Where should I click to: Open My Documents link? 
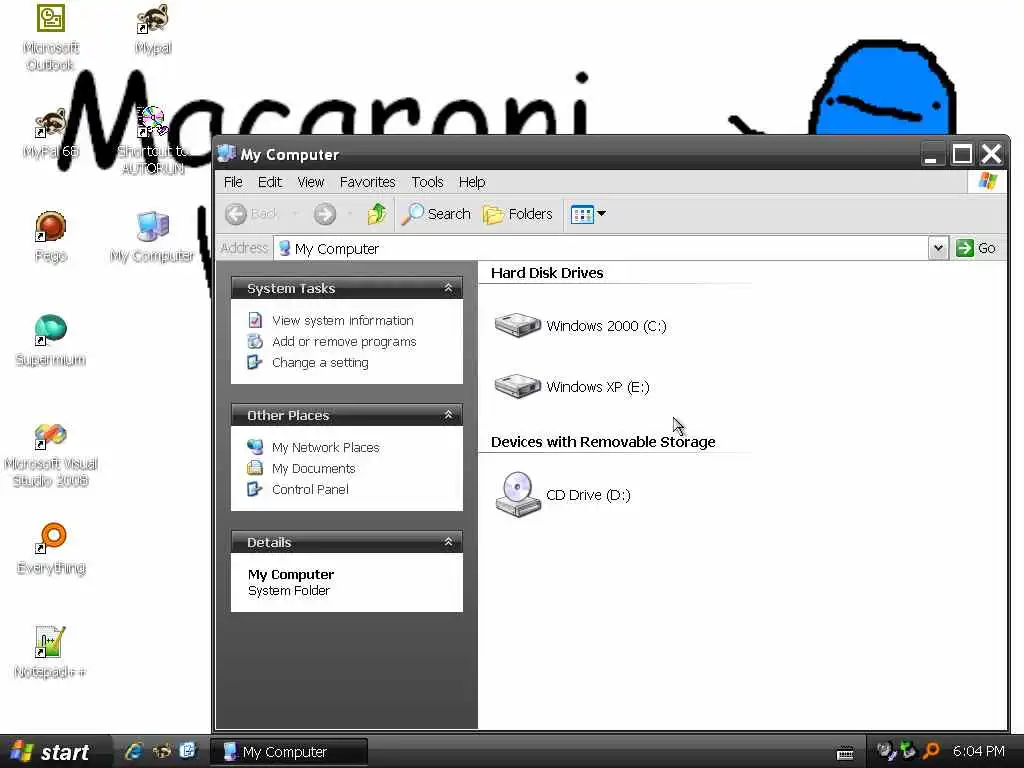coord(313,468)
